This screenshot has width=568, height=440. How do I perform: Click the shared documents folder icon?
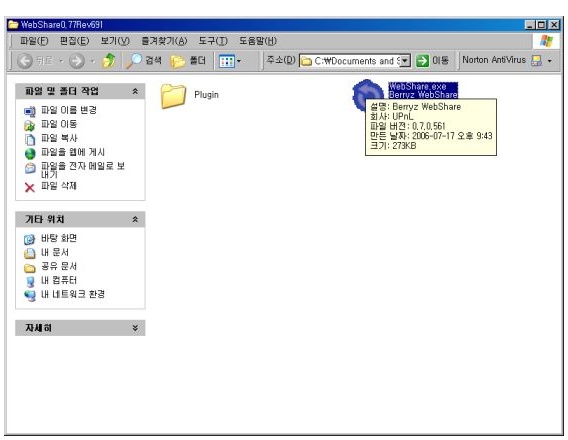pos(30,268)
